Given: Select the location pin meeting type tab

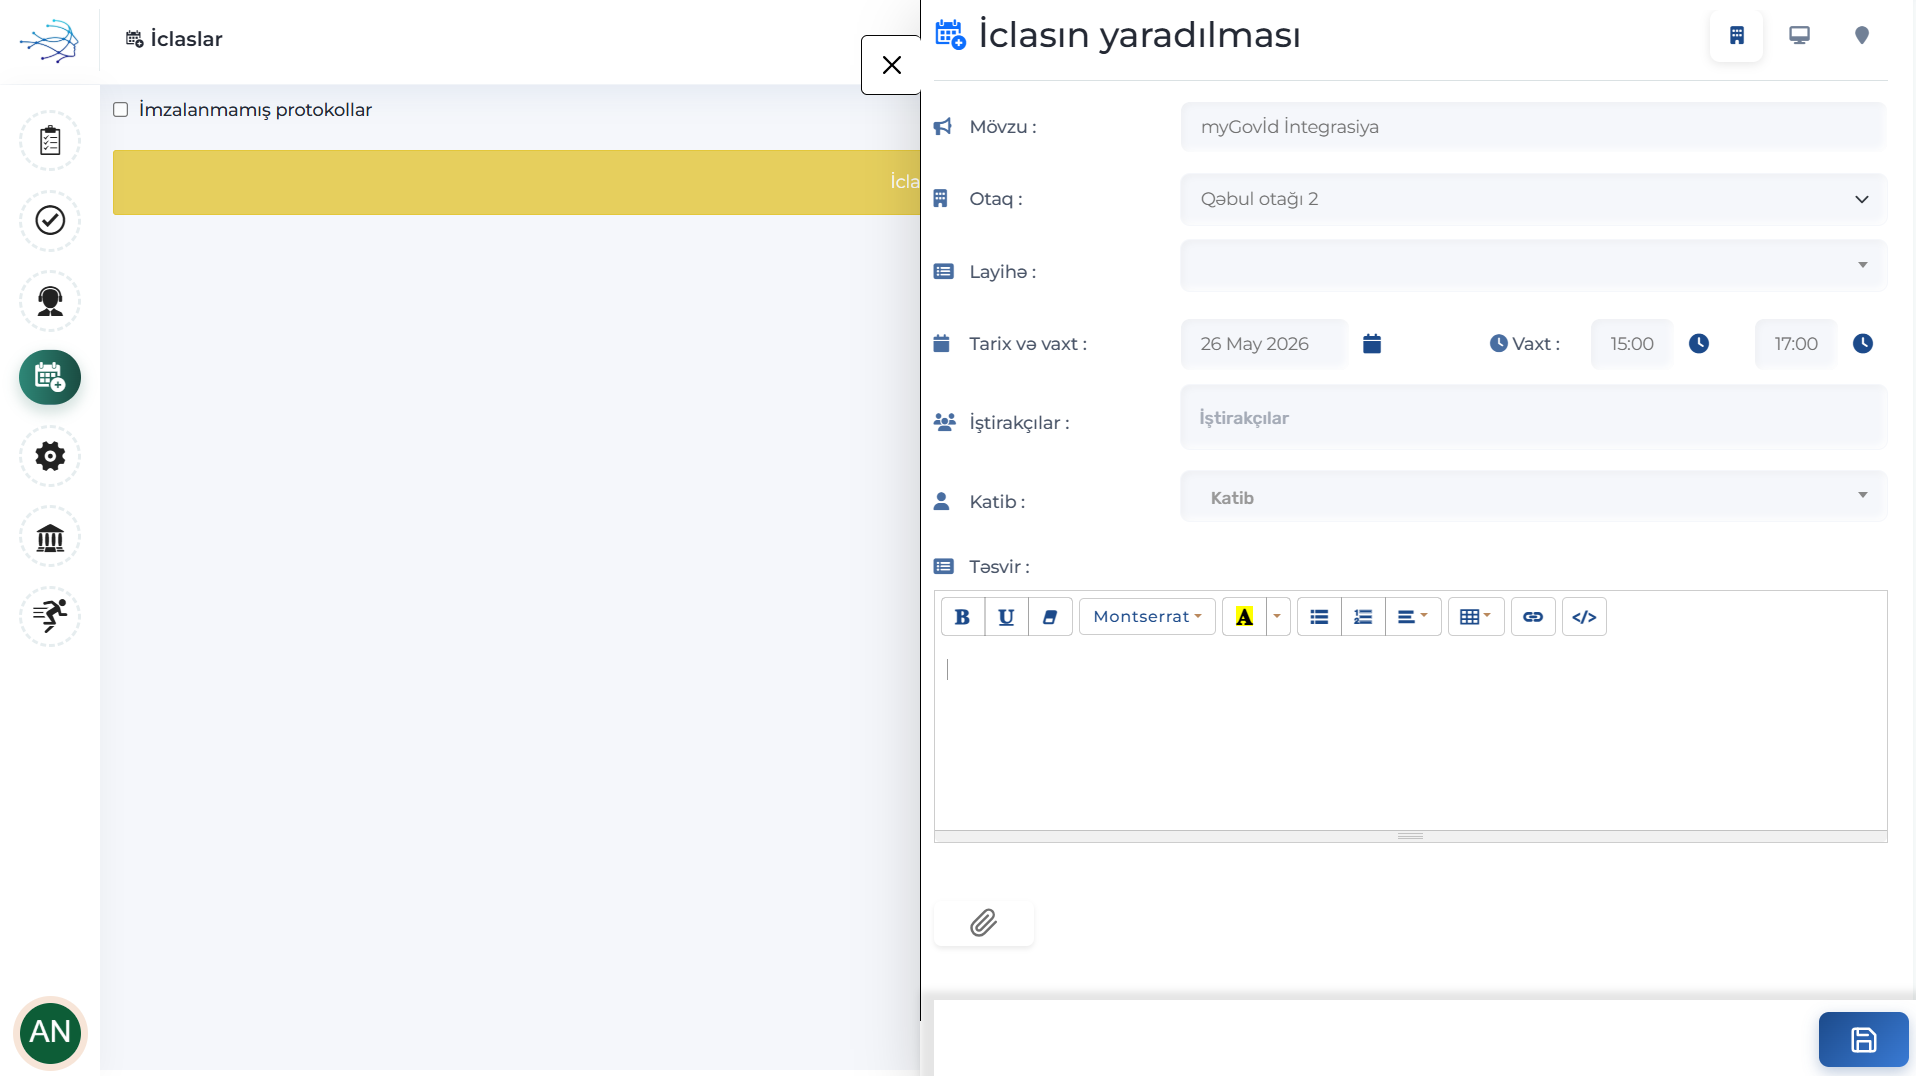Looking at the screenshot, I should pyautogui.click(x=1861, y=36).
